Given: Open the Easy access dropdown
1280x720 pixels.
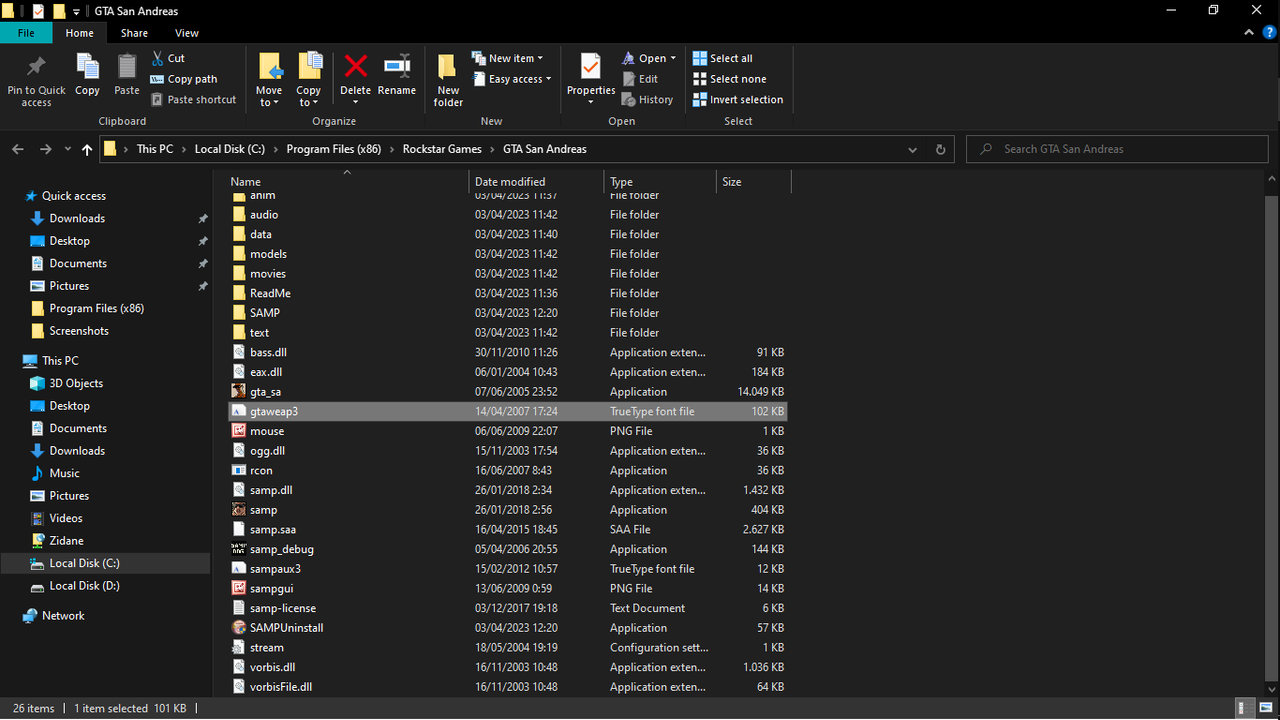Looking at the screenshot, I should click(x=511, y=79).
